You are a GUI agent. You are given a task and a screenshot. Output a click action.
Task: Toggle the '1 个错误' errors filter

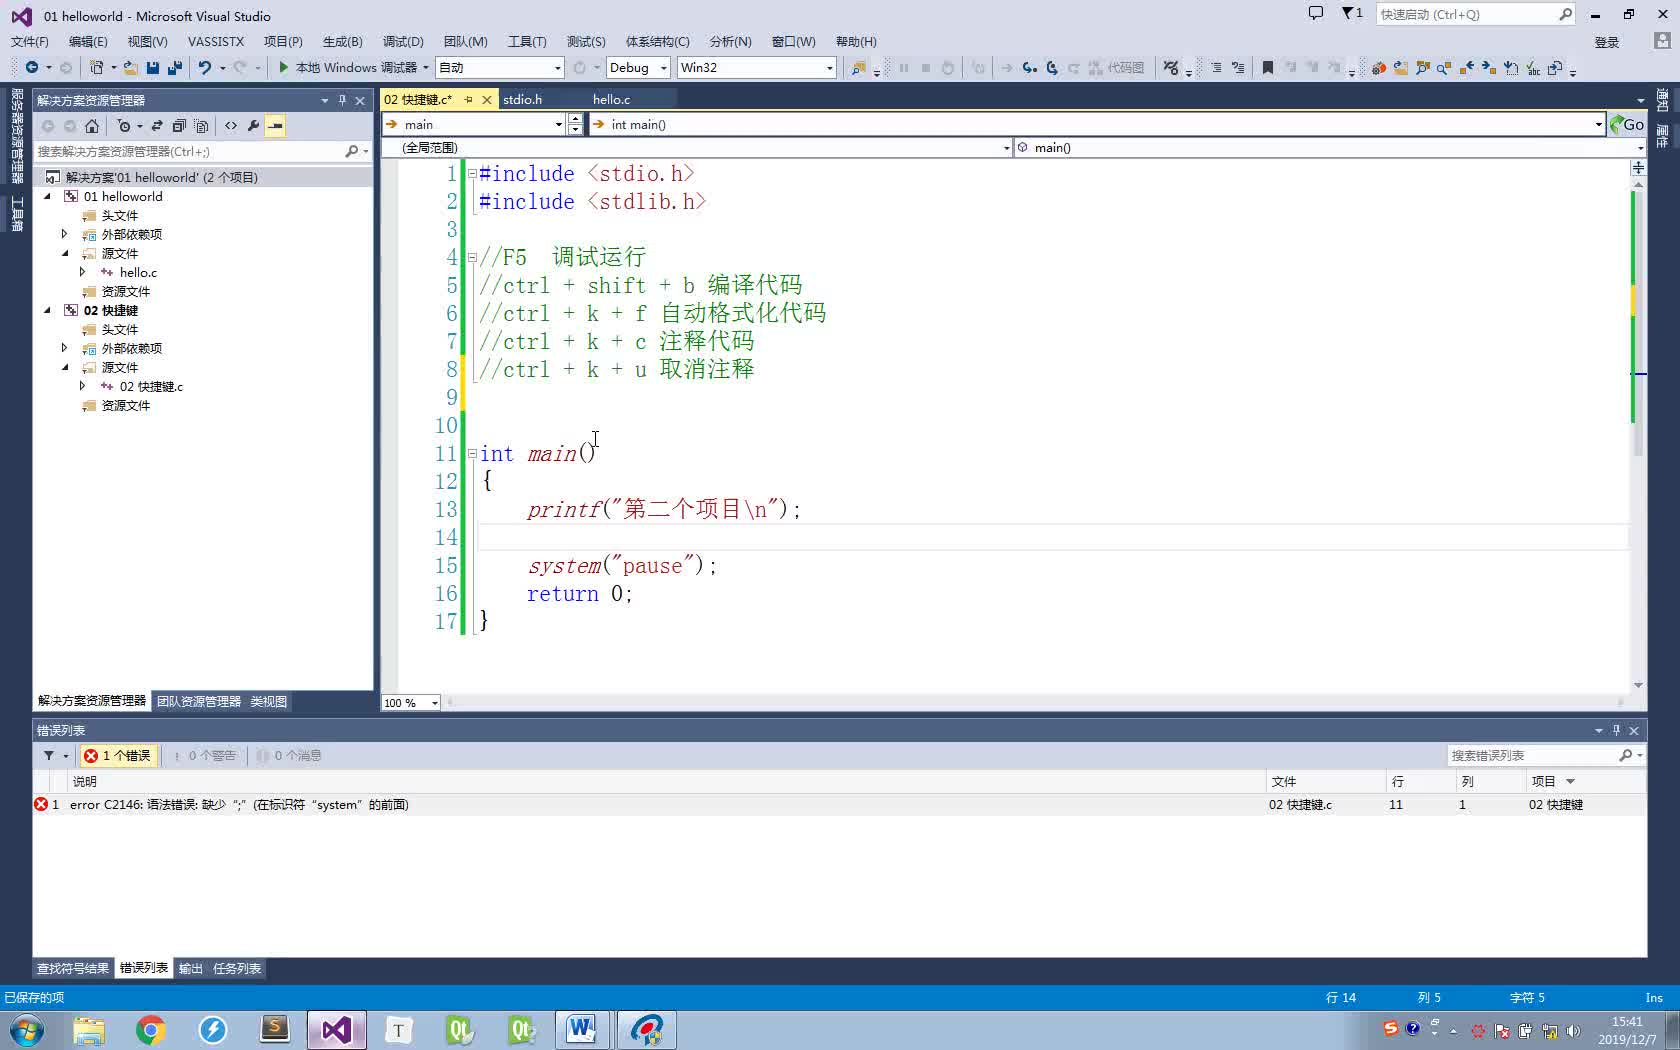coord(118,755)
